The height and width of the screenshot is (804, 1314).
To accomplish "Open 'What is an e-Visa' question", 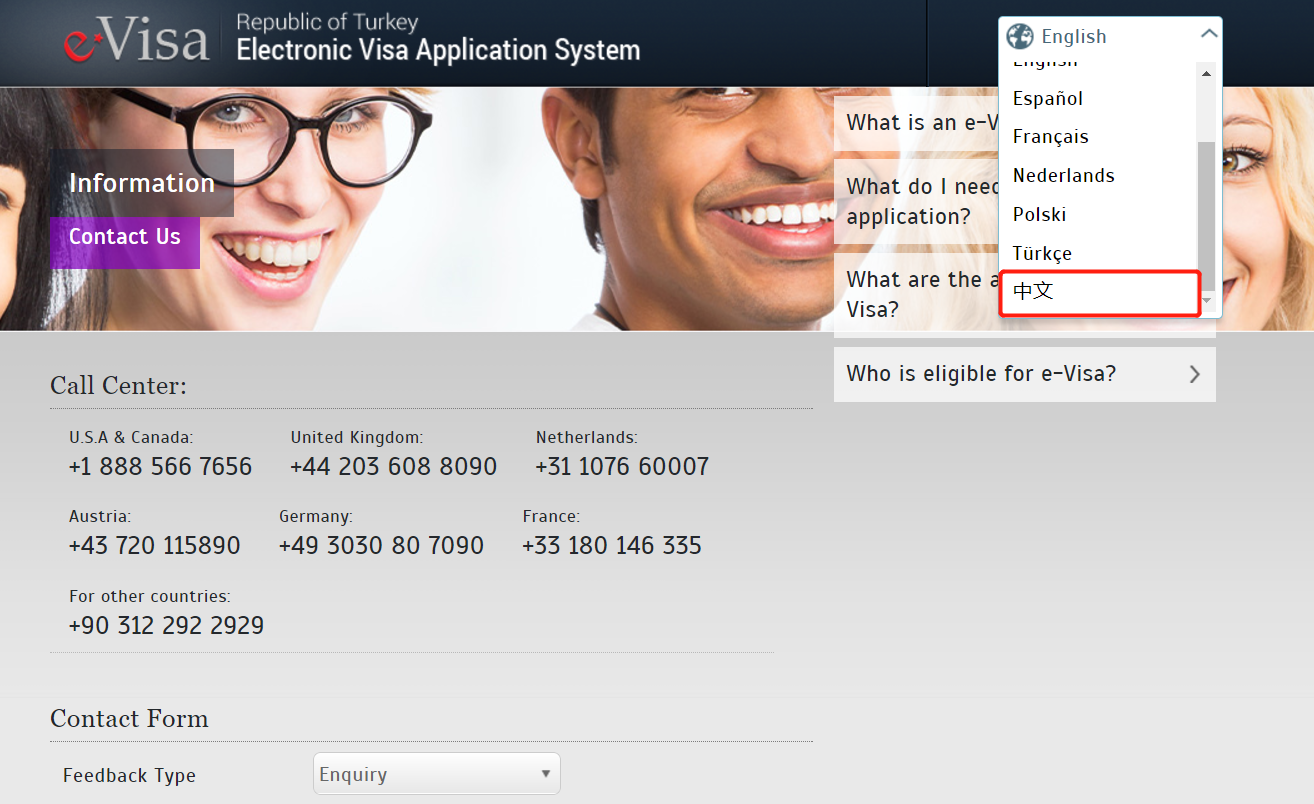I will [915, 123].
